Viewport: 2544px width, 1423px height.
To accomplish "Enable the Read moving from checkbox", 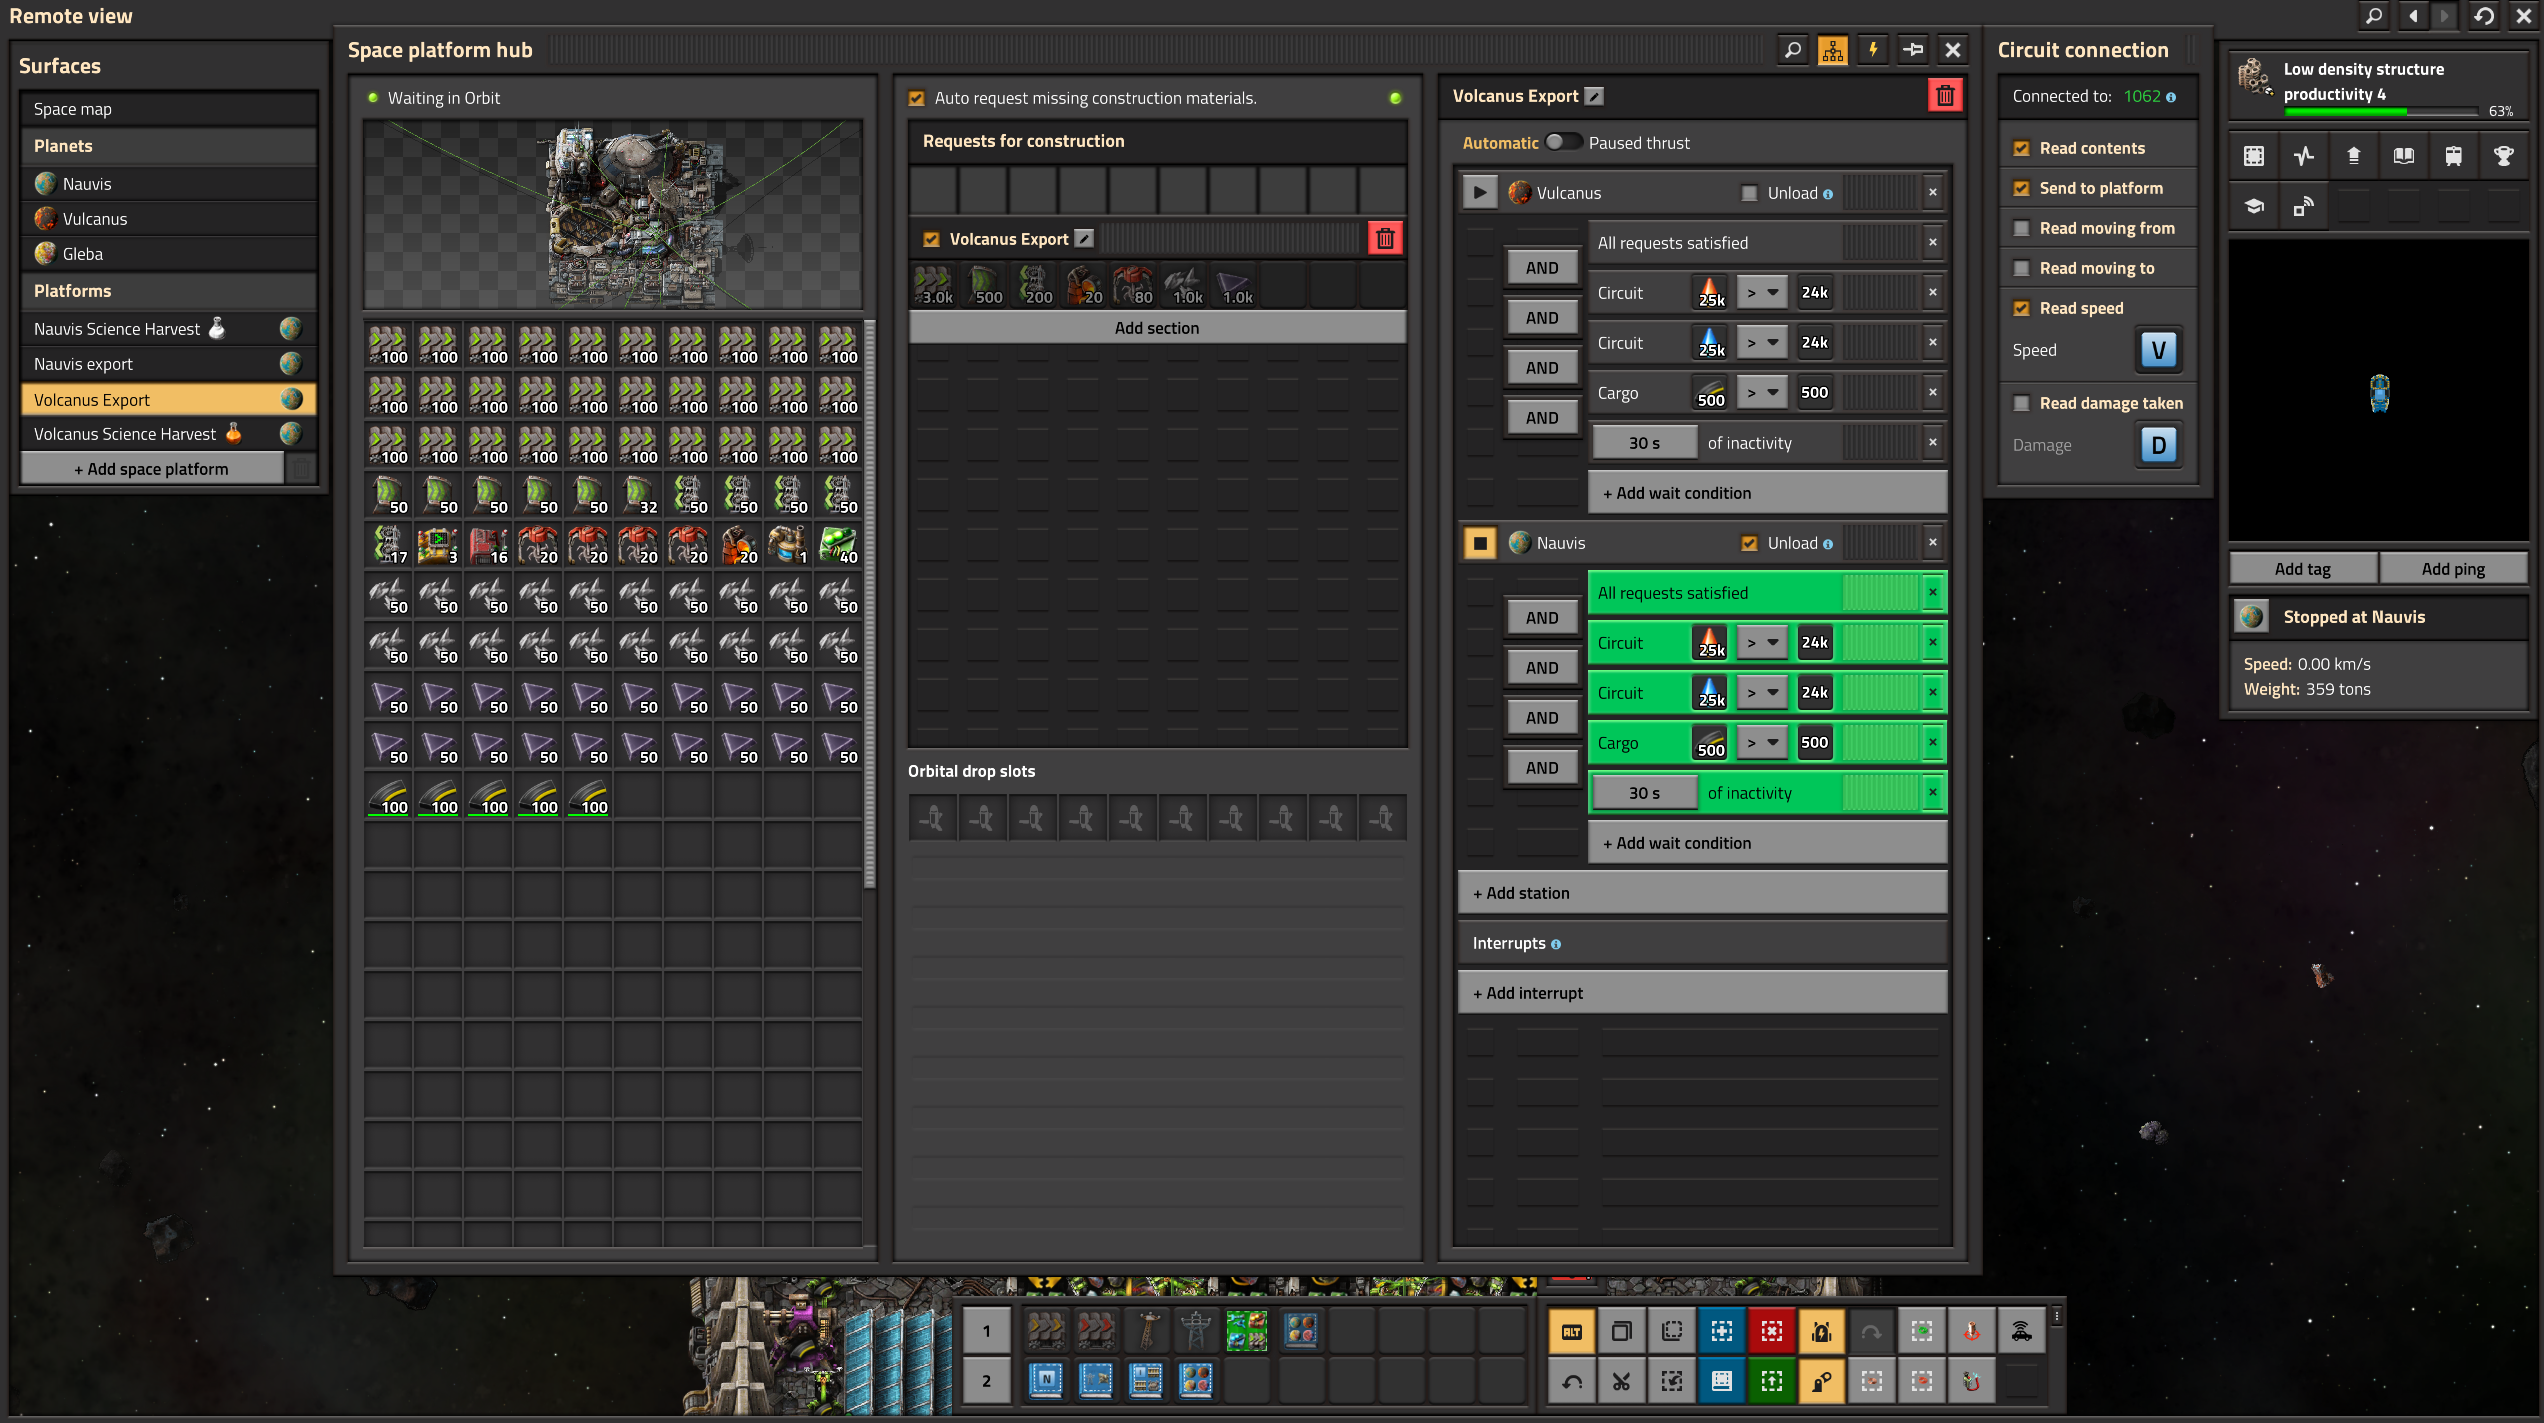I will tap(2021, 228).
